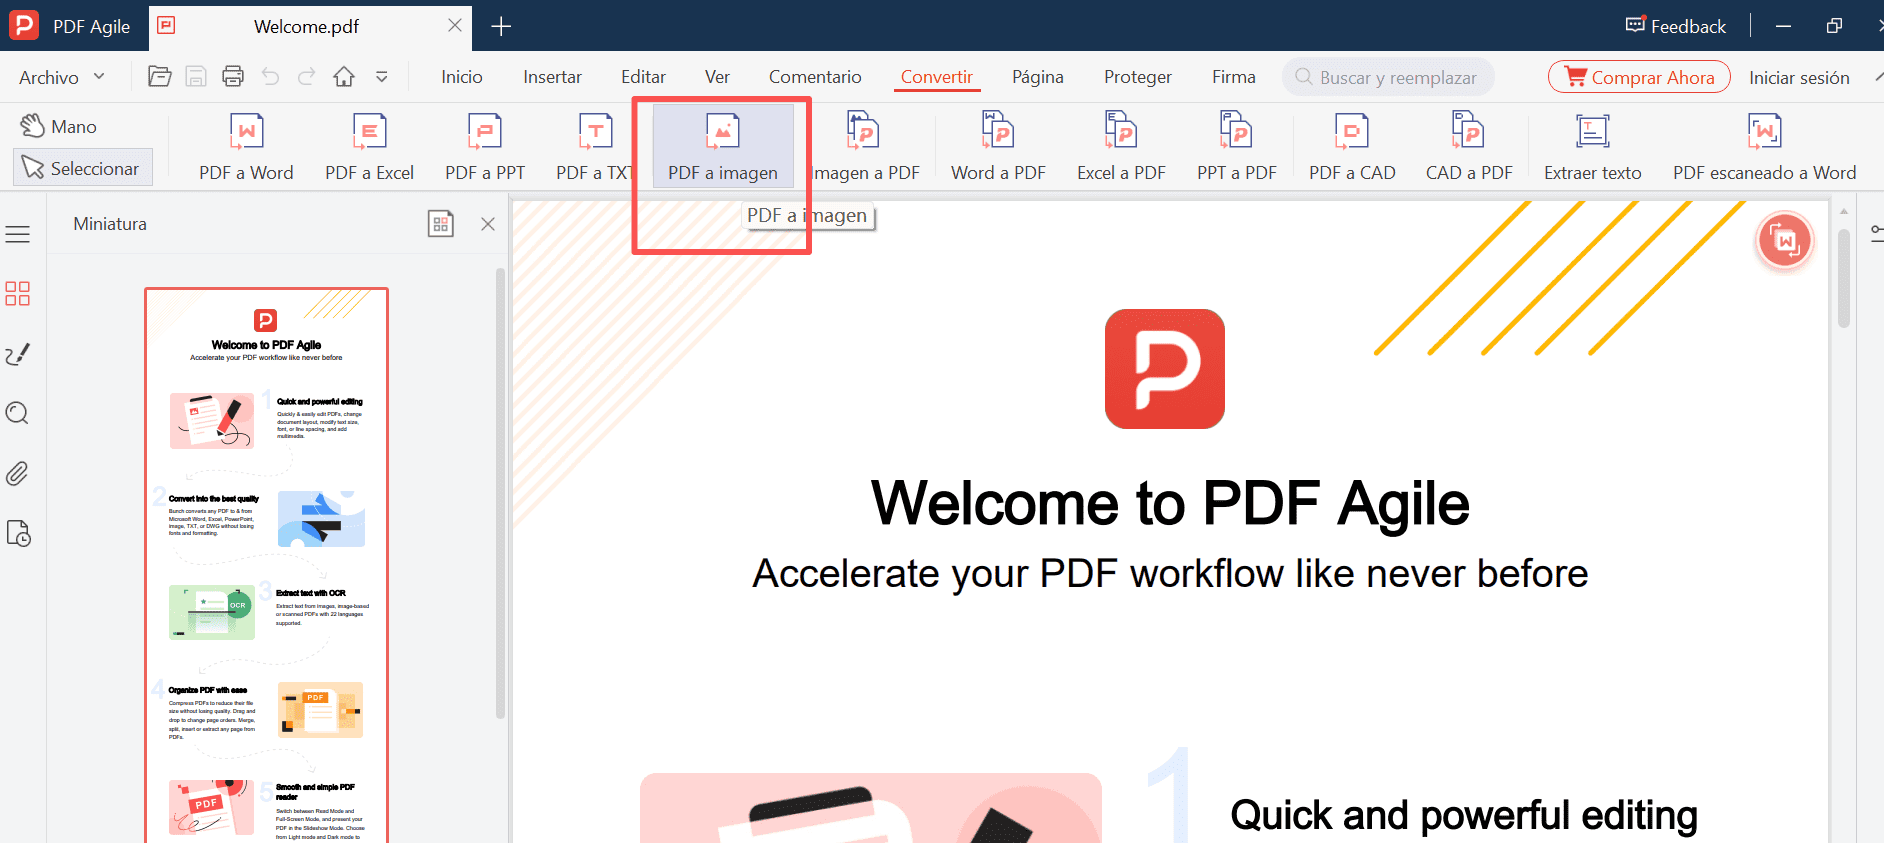Select the page 1 thumbnail

click(x=266, y=565)
